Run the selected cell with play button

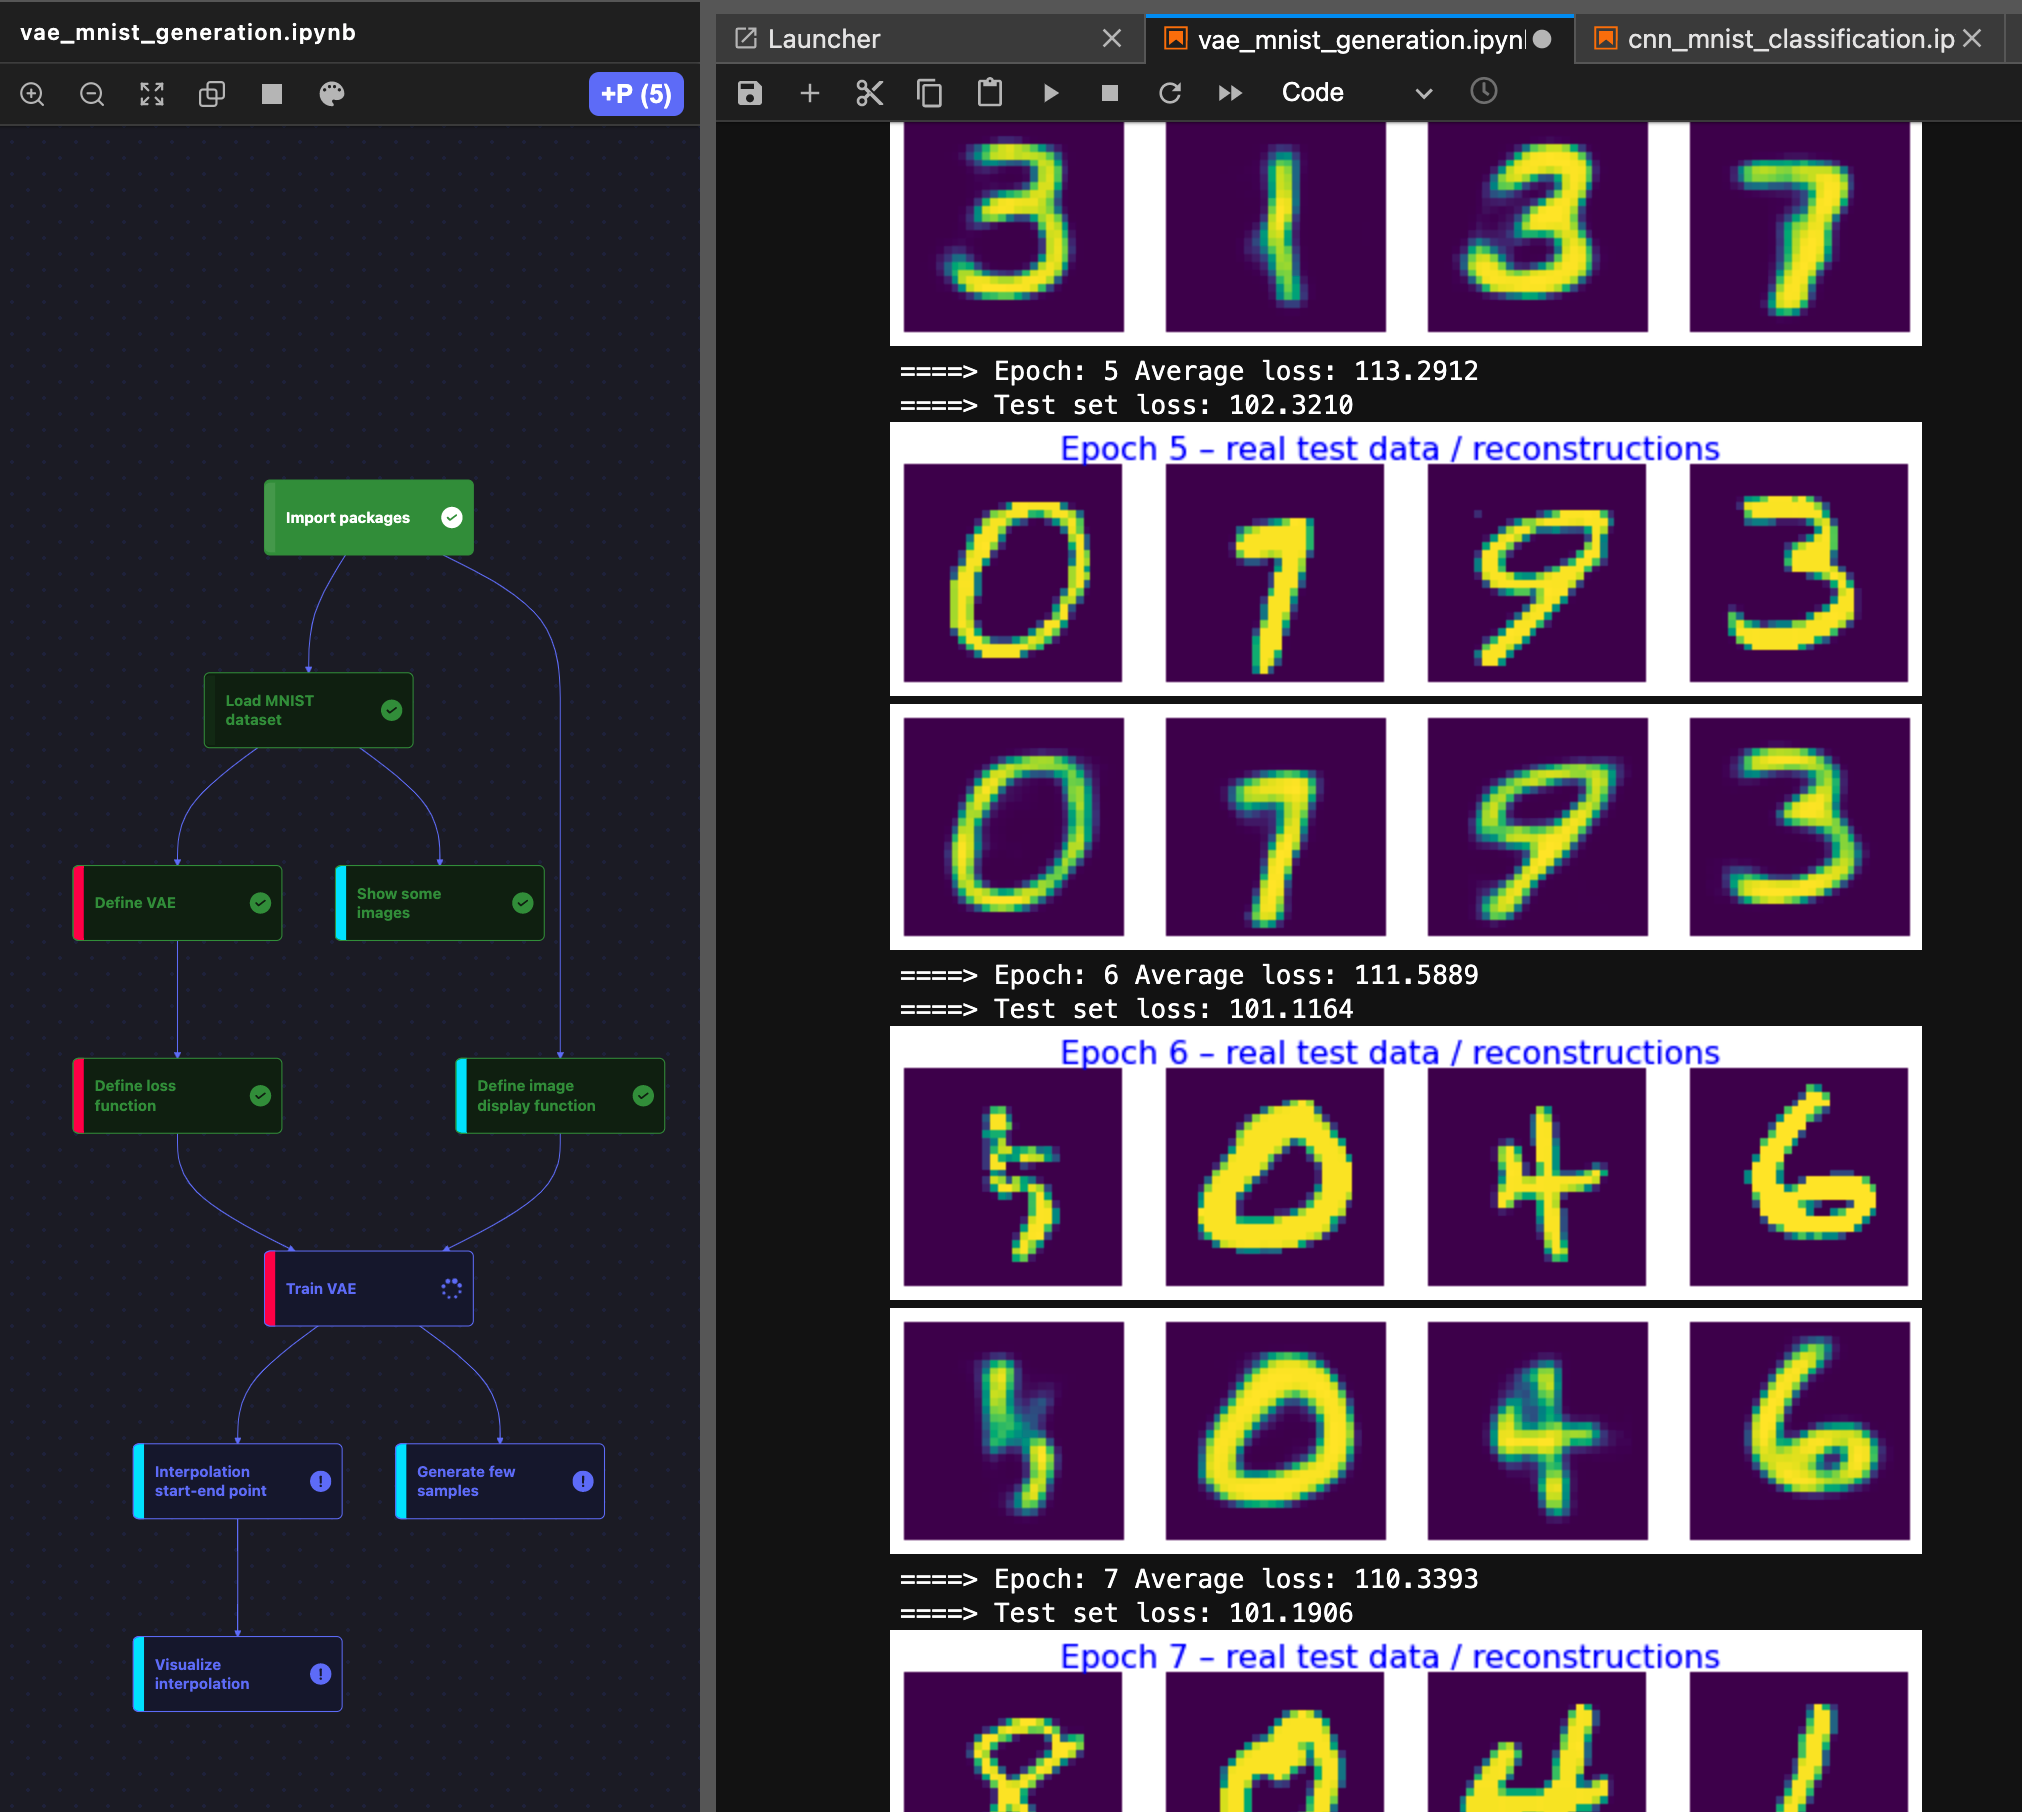[x=1050, y=93]
